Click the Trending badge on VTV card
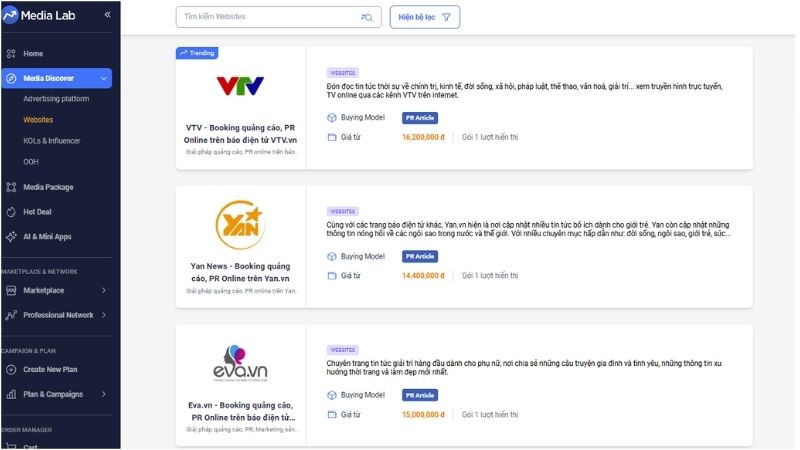This screenshot has height=450, width=800. click(x=197, y=53)
